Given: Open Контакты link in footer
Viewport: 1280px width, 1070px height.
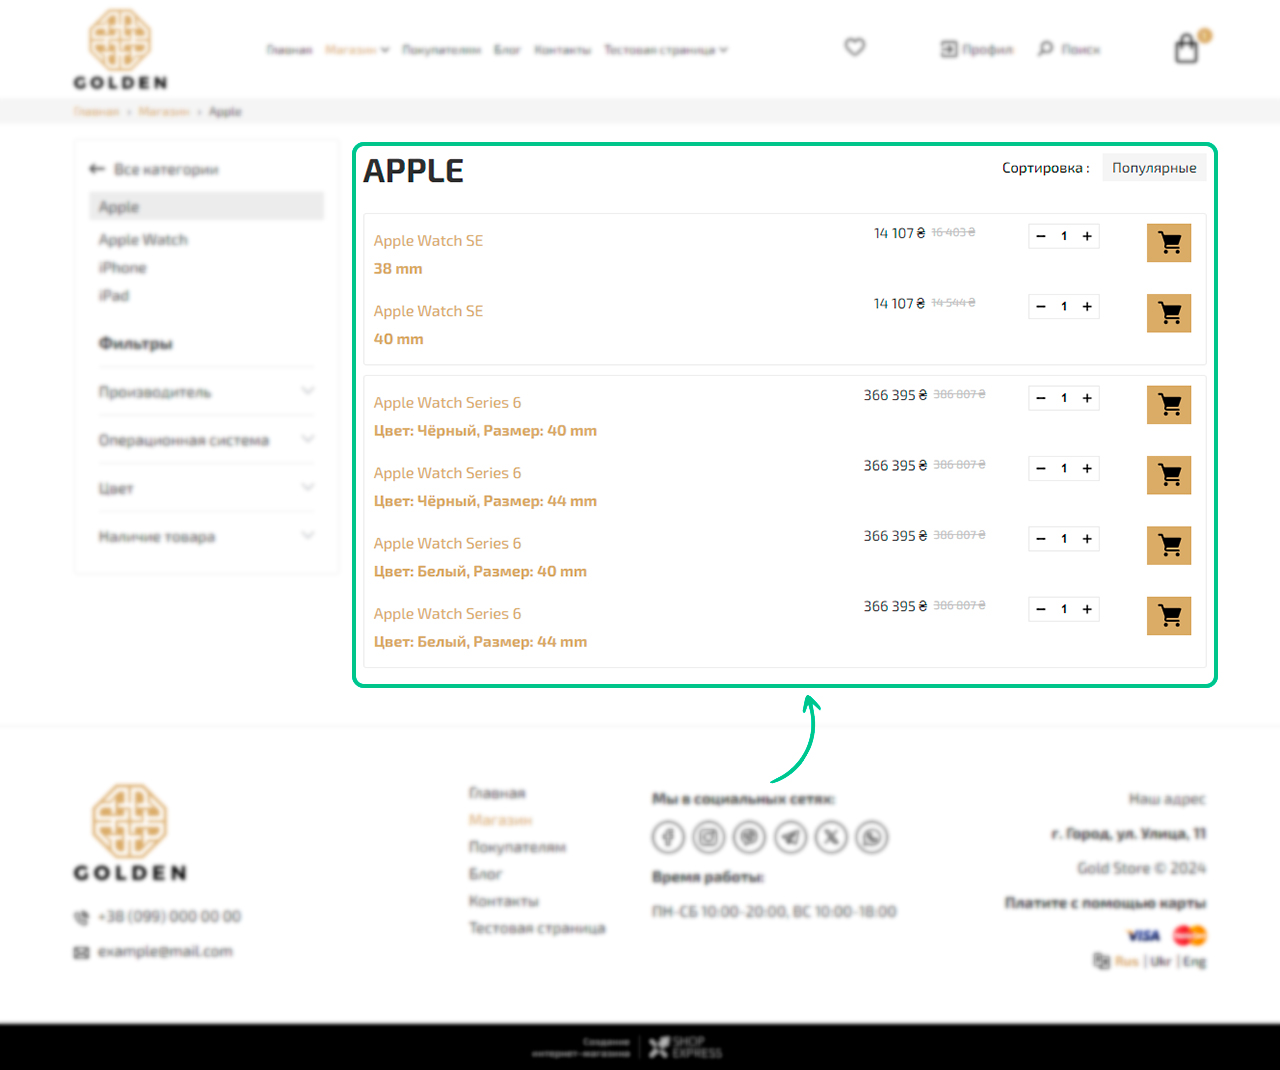Looking at the screenshot, I should coord(504,901).
